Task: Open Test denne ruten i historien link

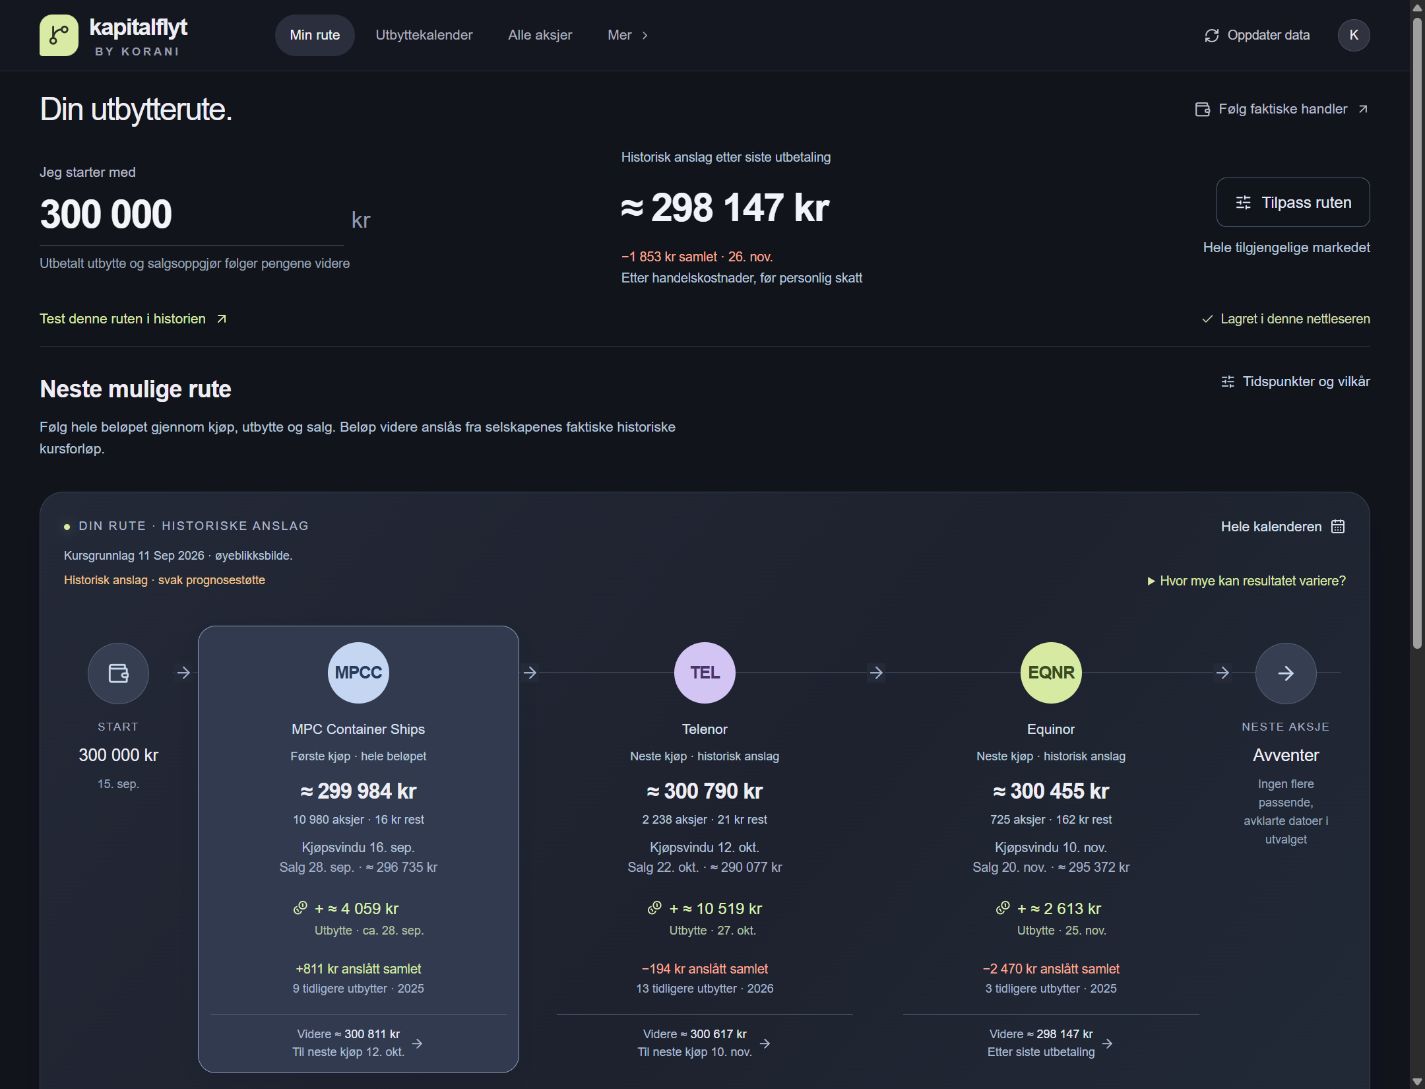Action: (134, 319)
